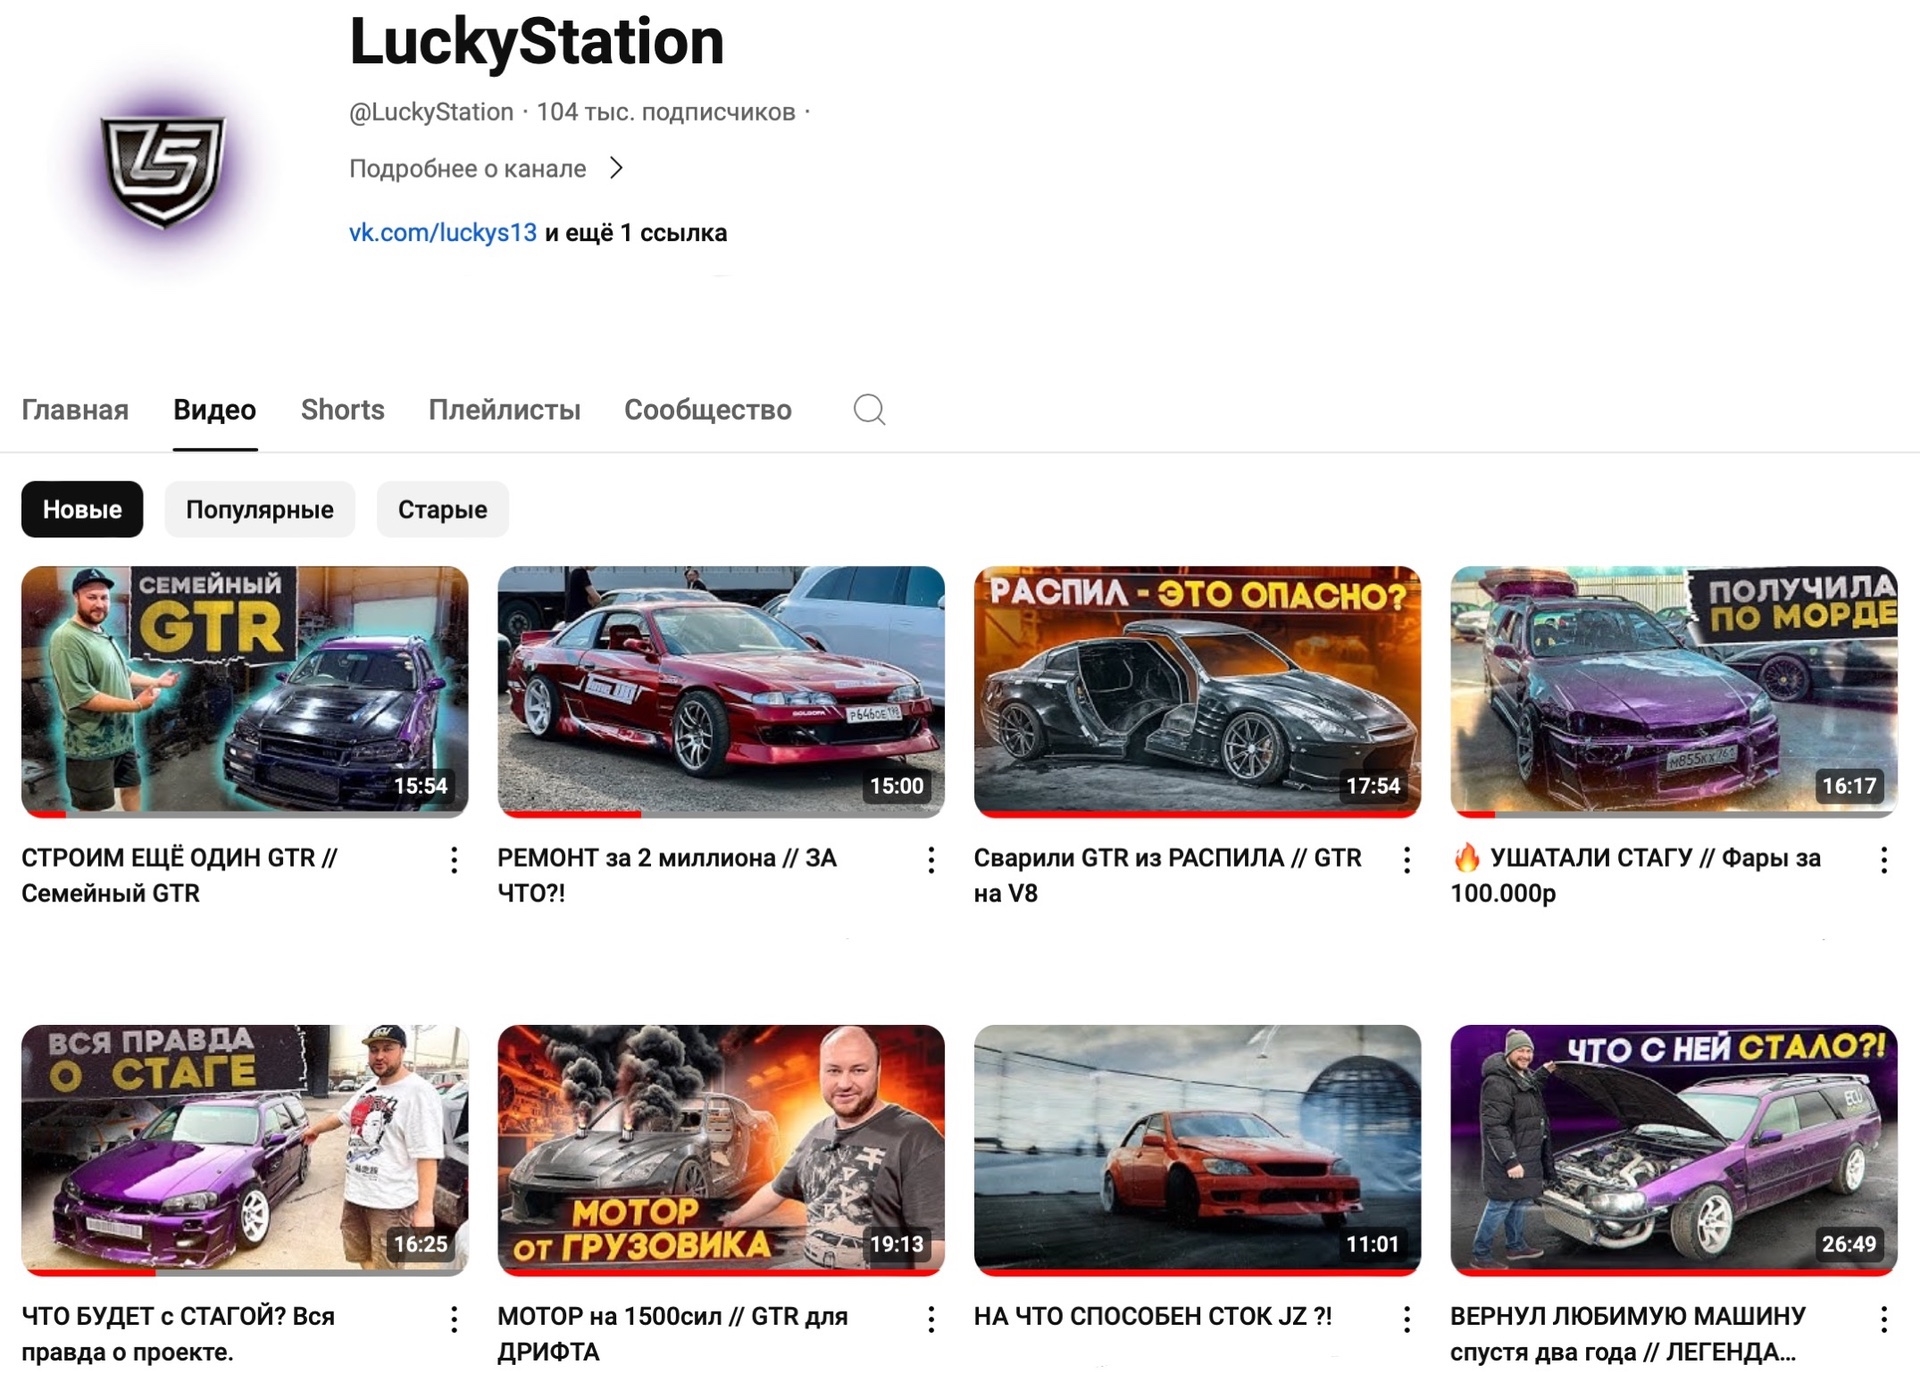Click watch progress bar under 'ВСЯ ПРАВДА О СТАГЕ' thumbnail
The image size is (1920, 1373).
click(245, 1273)
